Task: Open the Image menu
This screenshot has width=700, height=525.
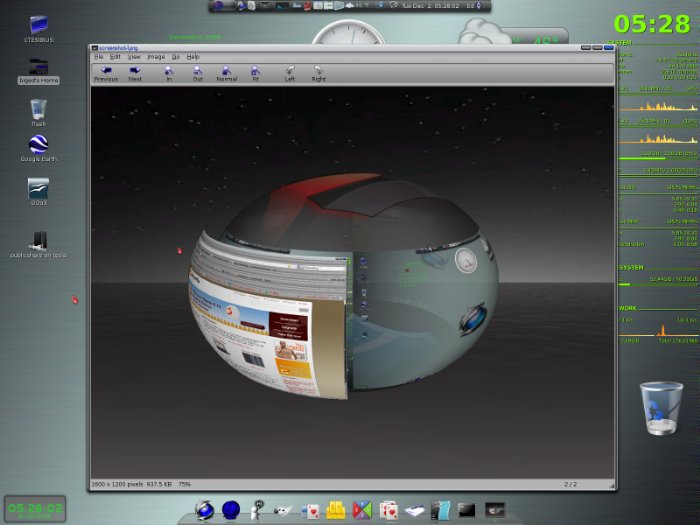Action: [x=156, y=57]
